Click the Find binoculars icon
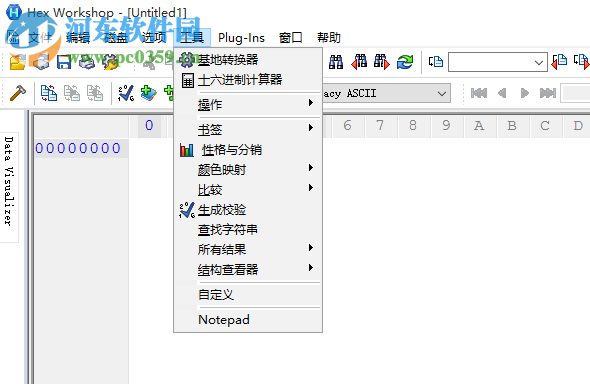This screenshot has width=590, height=384. coord(336,62)
